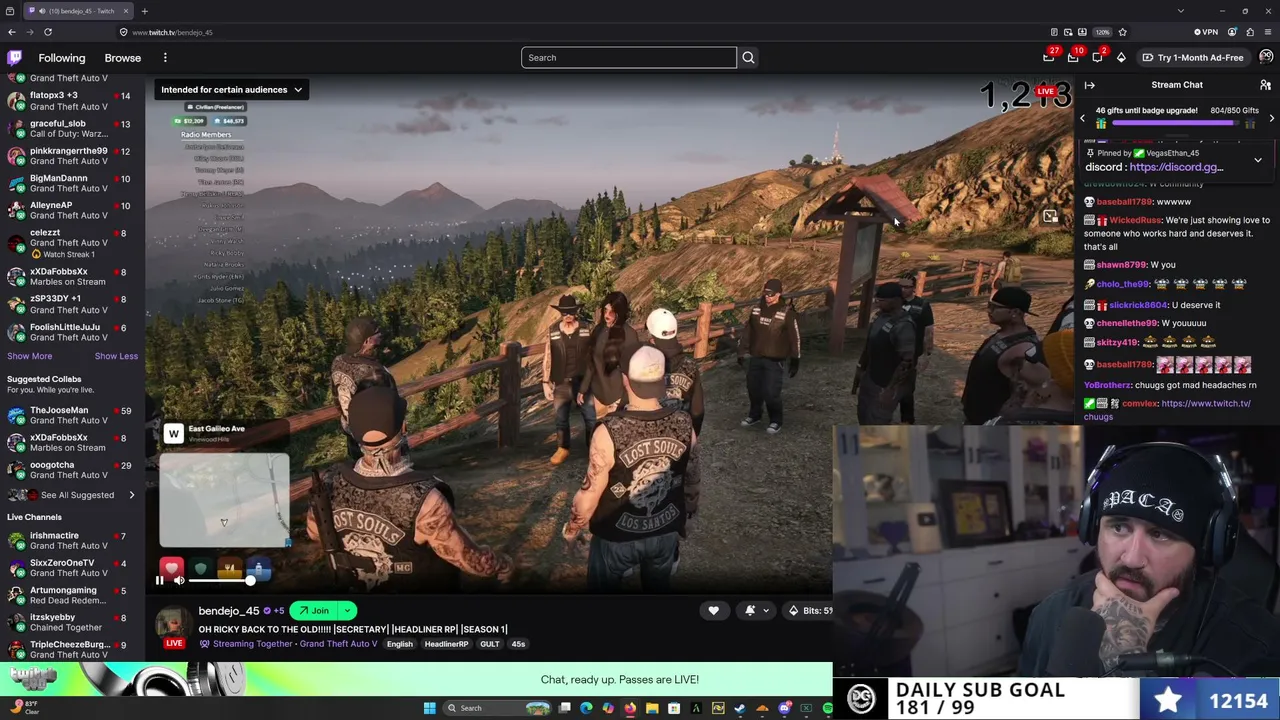Expand the Join button dropdown arrow
The image size is (1280, 720).
click(347, 611)
